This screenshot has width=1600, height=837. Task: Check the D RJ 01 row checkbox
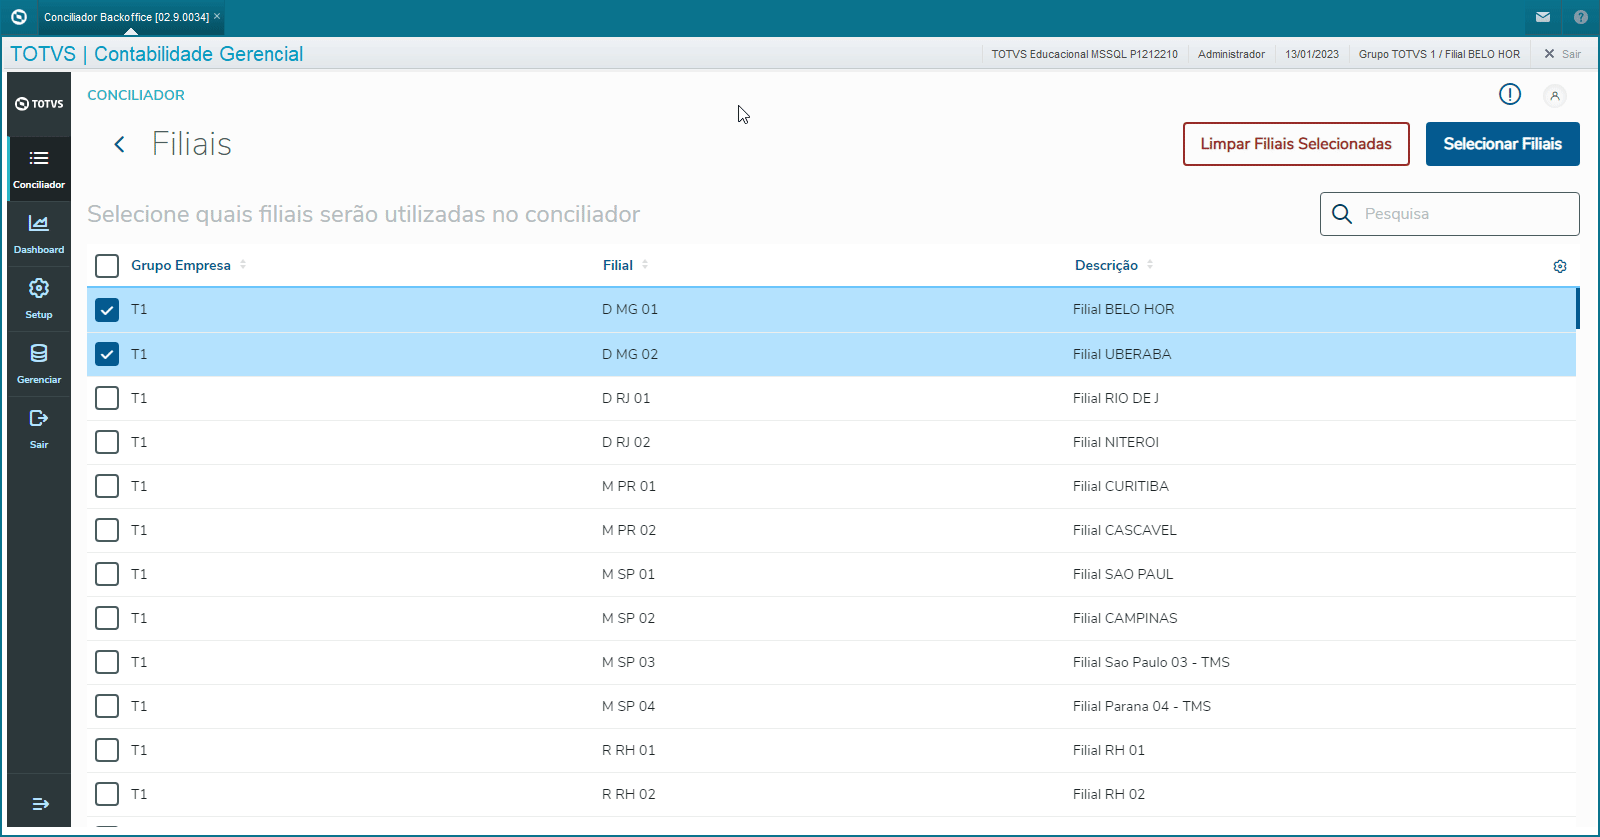click(x=107, y=398)
